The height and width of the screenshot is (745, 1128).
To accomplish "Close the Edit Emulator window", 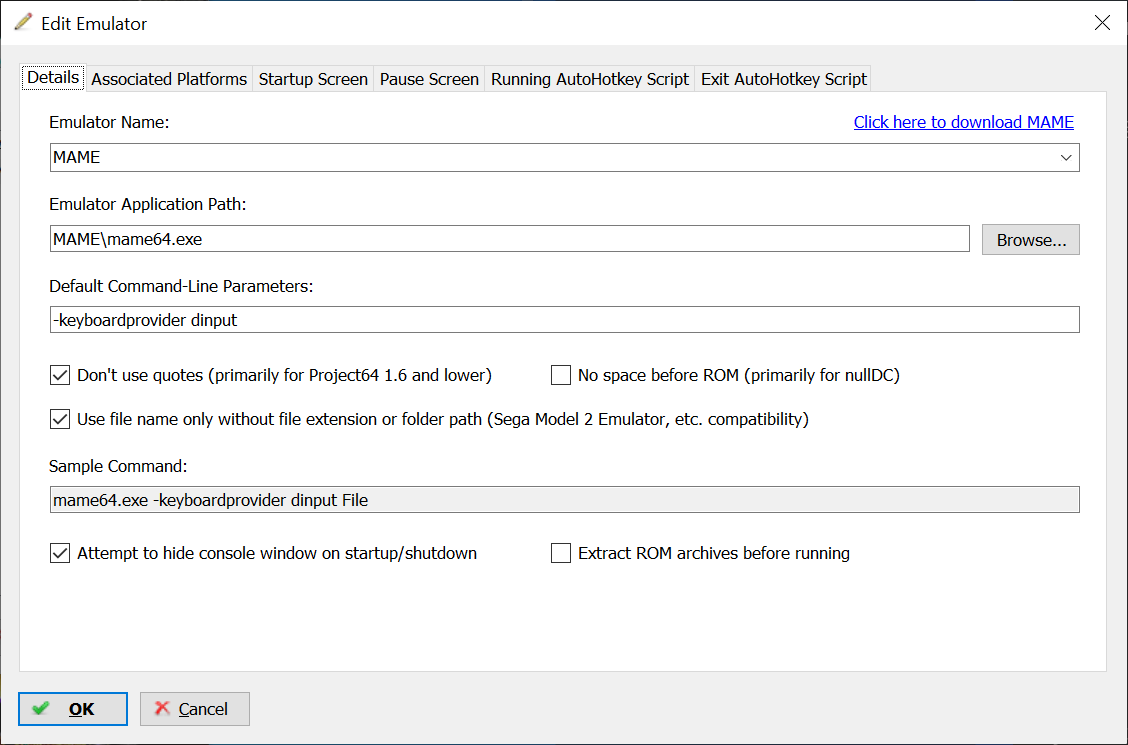I will (1101, 23).
